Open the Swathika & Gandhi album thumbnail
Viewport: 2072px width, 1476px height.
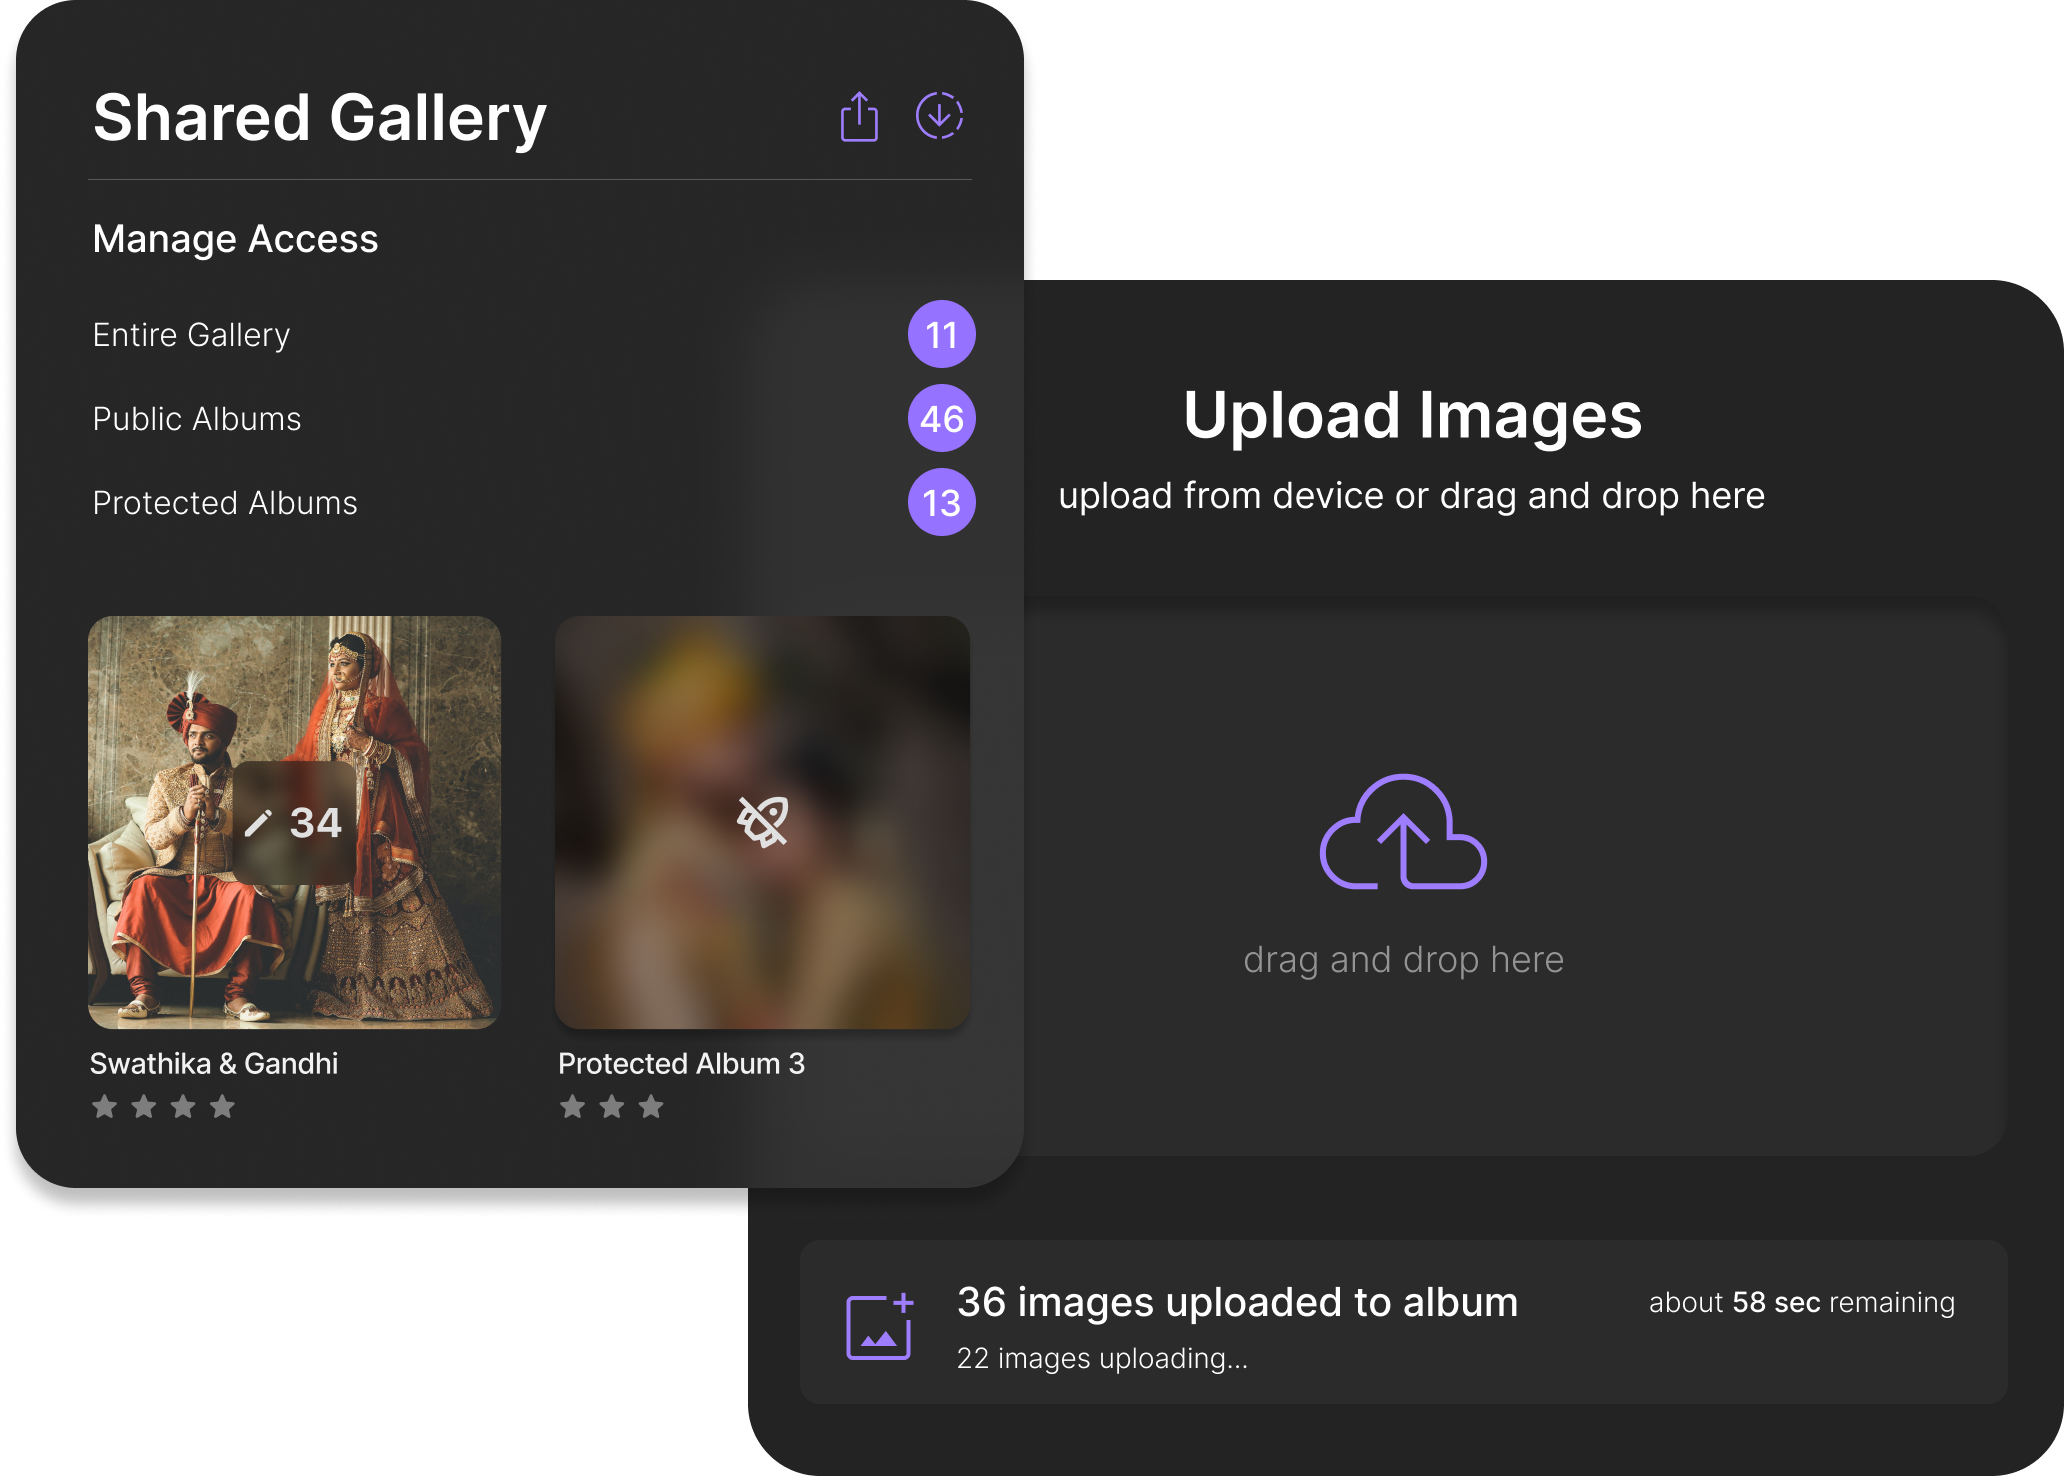pyautogui.click(x=294, y=822)
